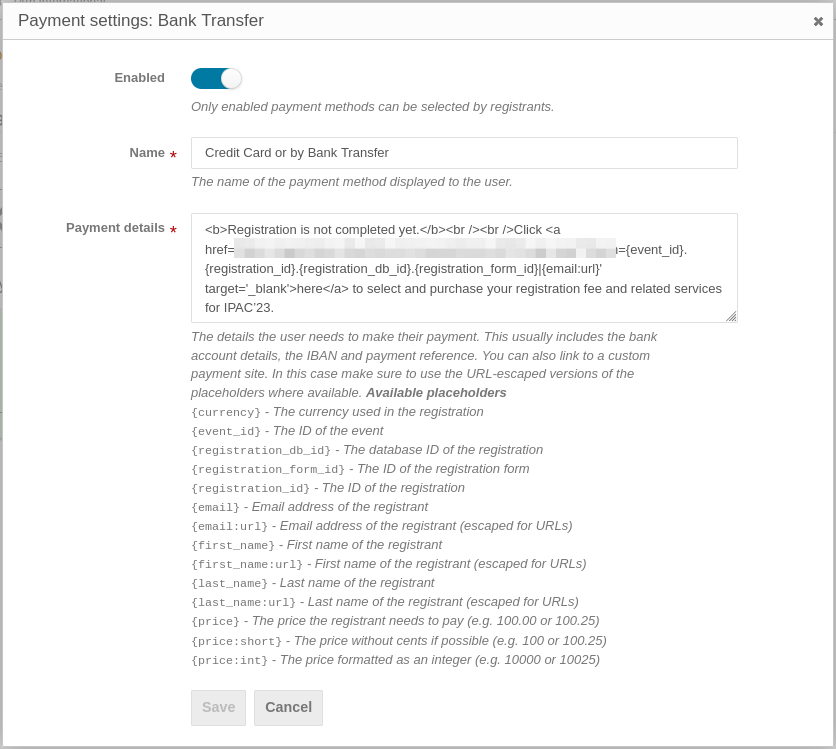Click the {currency} placeholder code

(x=226, y=412)
